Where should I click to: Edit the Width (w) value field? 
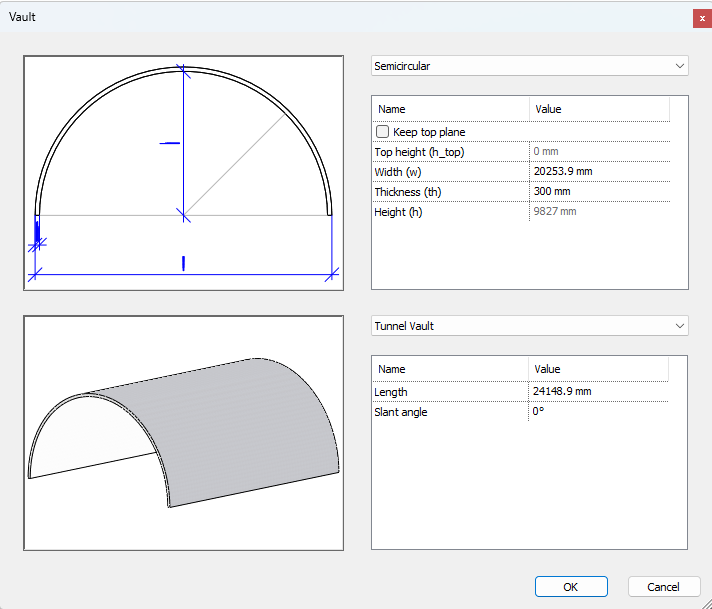coord(598,172)
